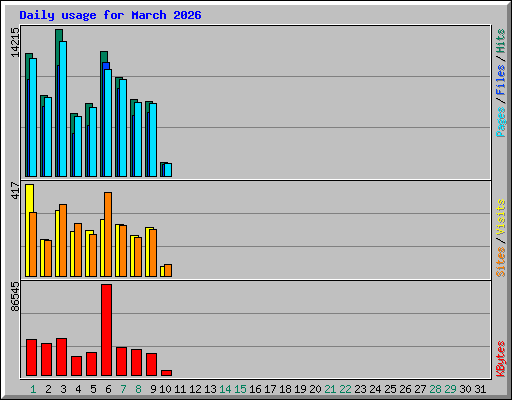Click the day 4 axis label
This screenshot has width=512, height=400.
pyautogui.click(x=78, y=389)
